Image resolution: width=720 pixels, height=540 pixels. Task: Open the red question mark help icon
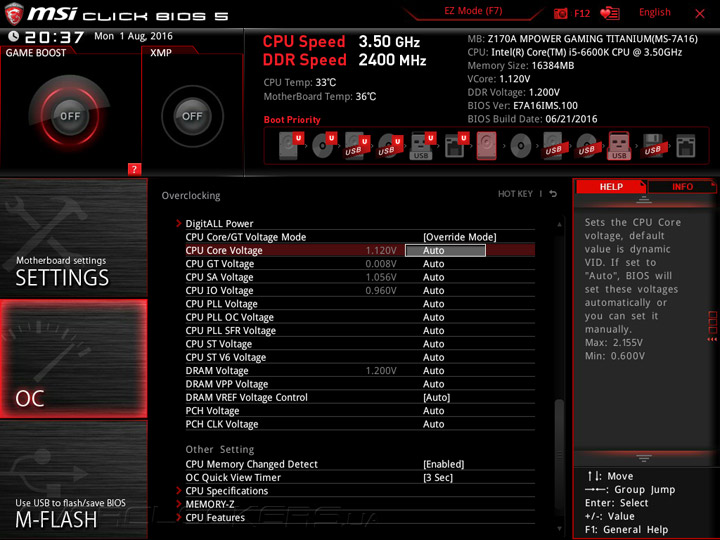point(134,169)
